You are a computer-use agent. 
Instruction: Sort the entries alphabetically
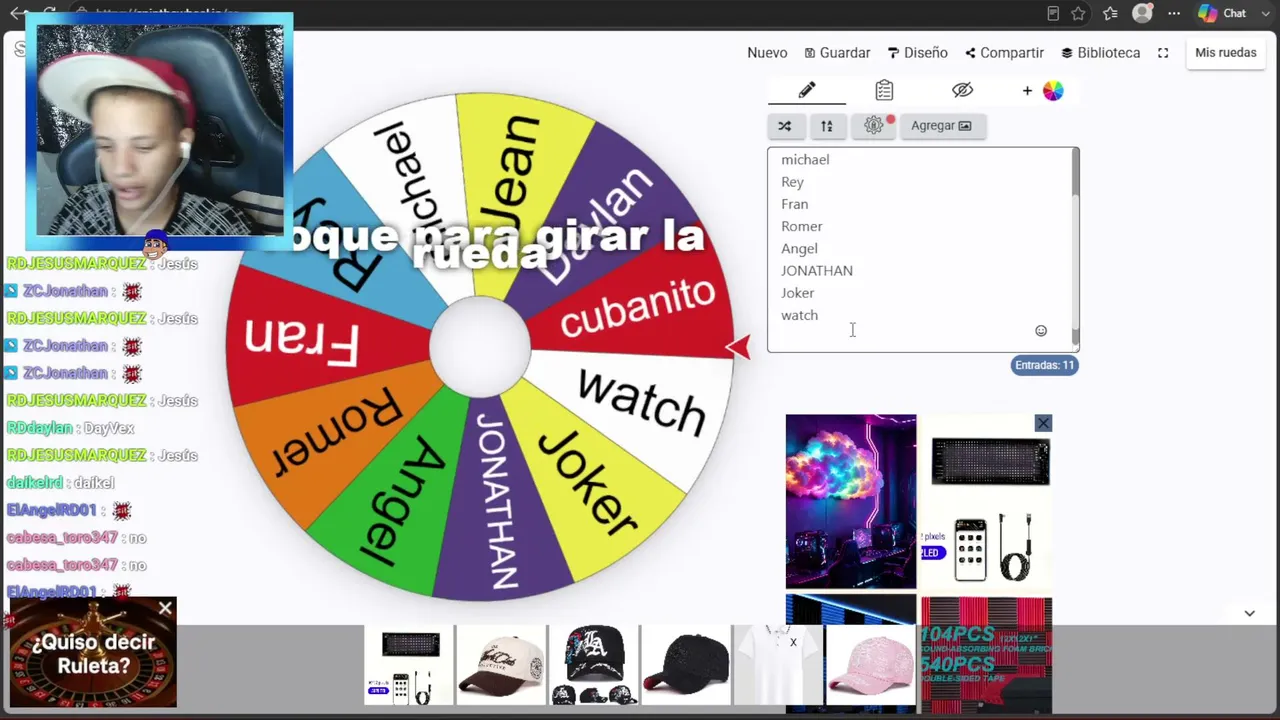827,126
